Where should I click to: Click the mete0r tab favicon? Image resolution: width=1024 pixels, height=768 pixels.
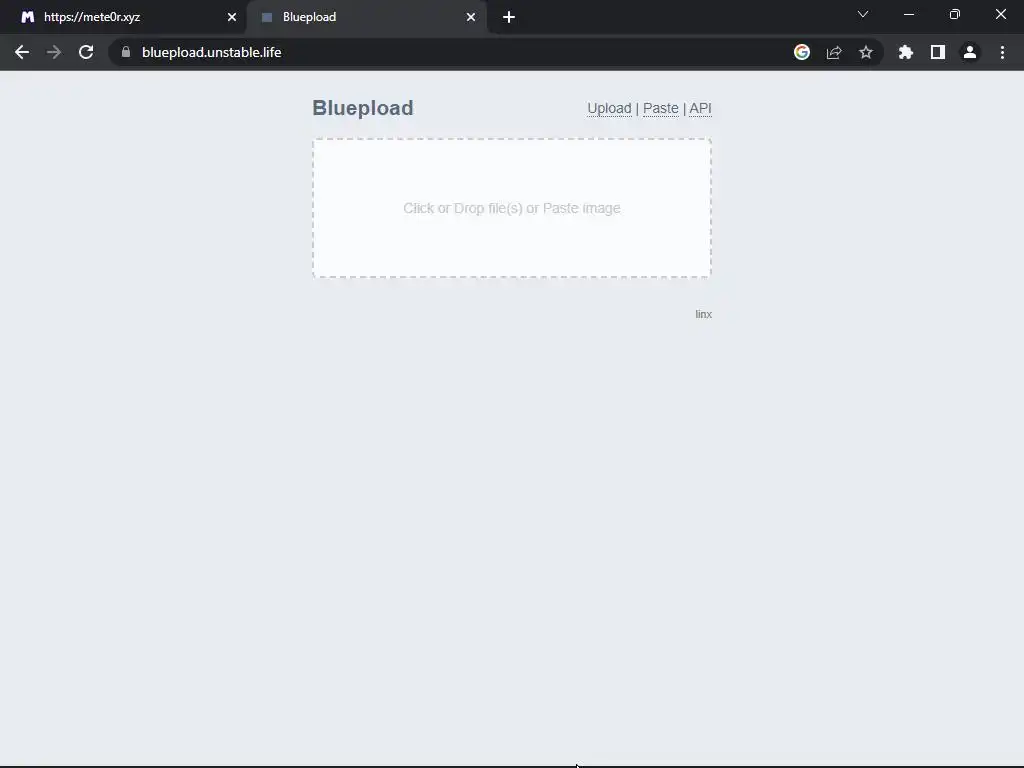tap(27, 17)
